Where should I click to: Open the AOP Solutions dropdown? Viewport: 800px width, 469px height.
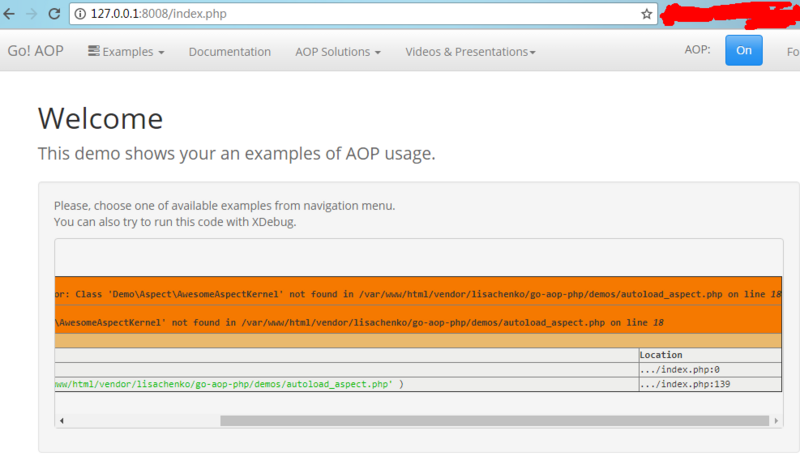coord(337,51)
